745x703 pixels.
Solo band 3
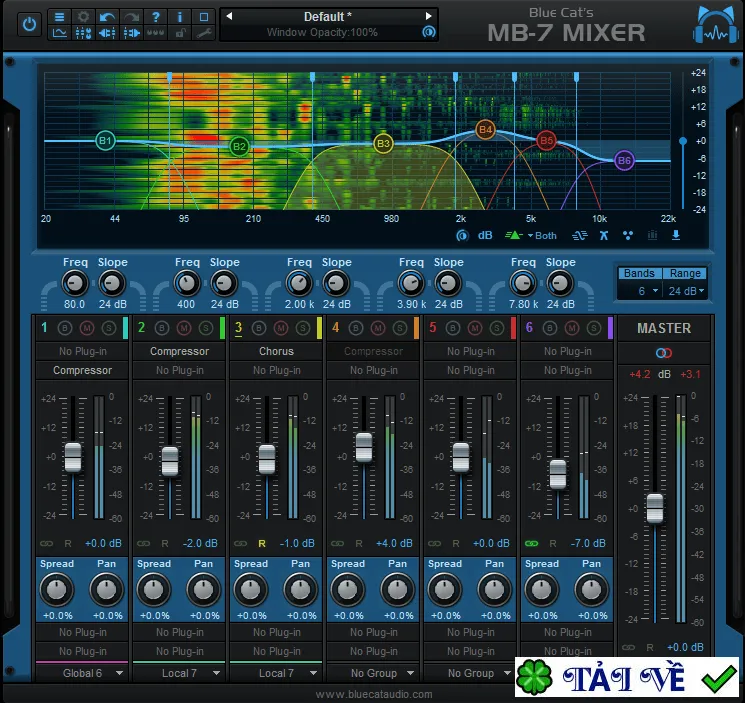(303, 328)
